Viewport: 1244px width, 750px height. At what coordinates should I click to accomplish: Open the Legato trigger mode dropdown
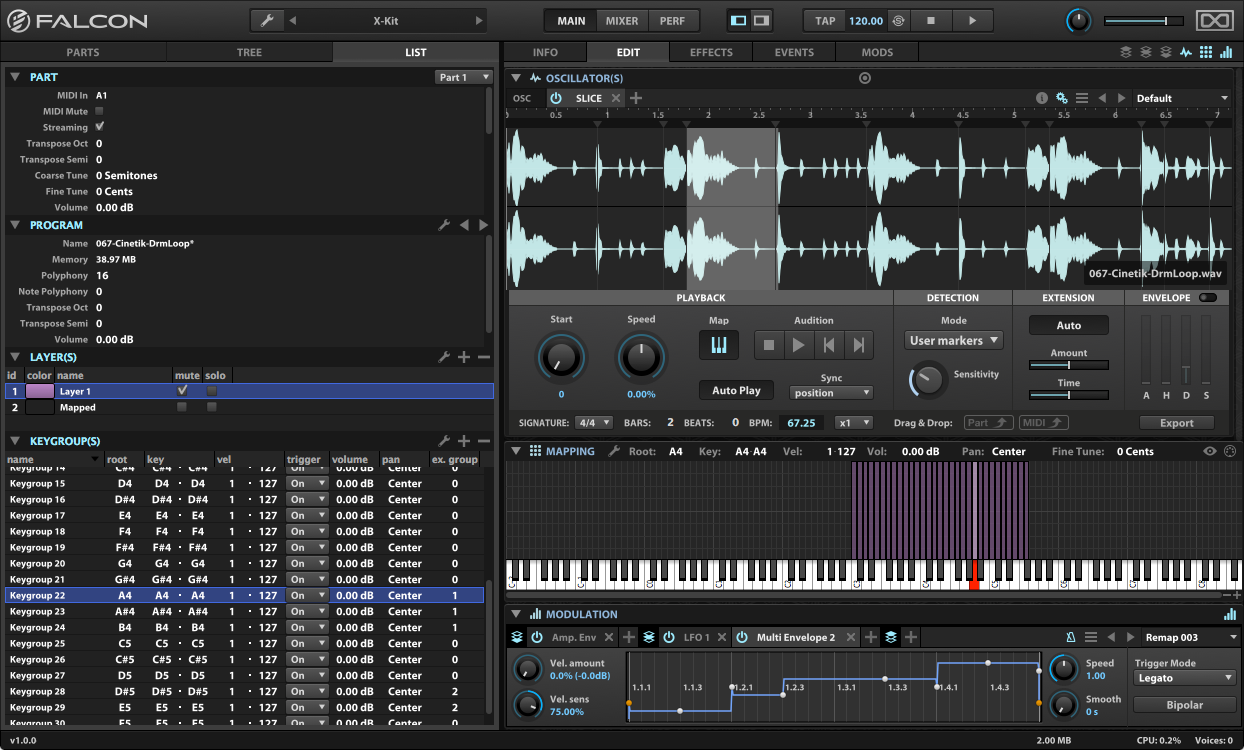1186,678
